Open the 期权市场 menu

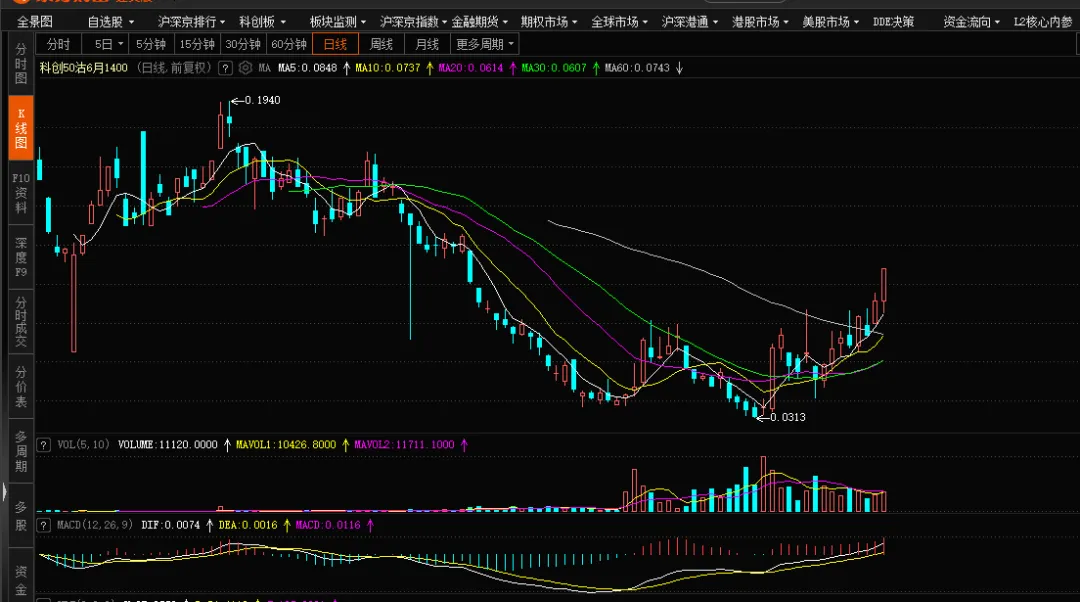(x=549, y=22)
